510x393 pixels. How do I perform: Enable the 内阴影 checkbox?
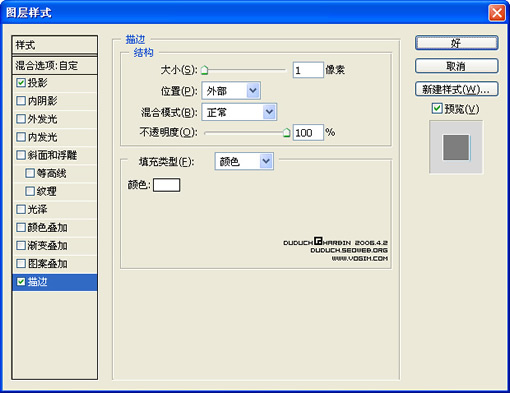tap(21, 101)
